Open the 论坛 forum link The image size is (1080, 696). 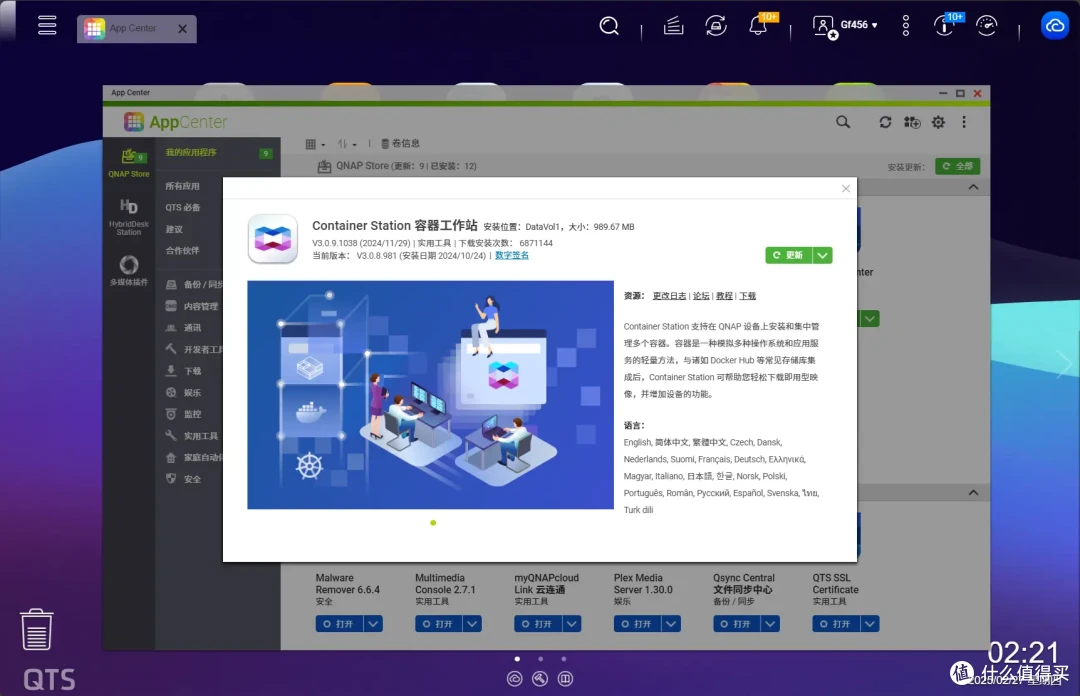click(x=701, y=296)
